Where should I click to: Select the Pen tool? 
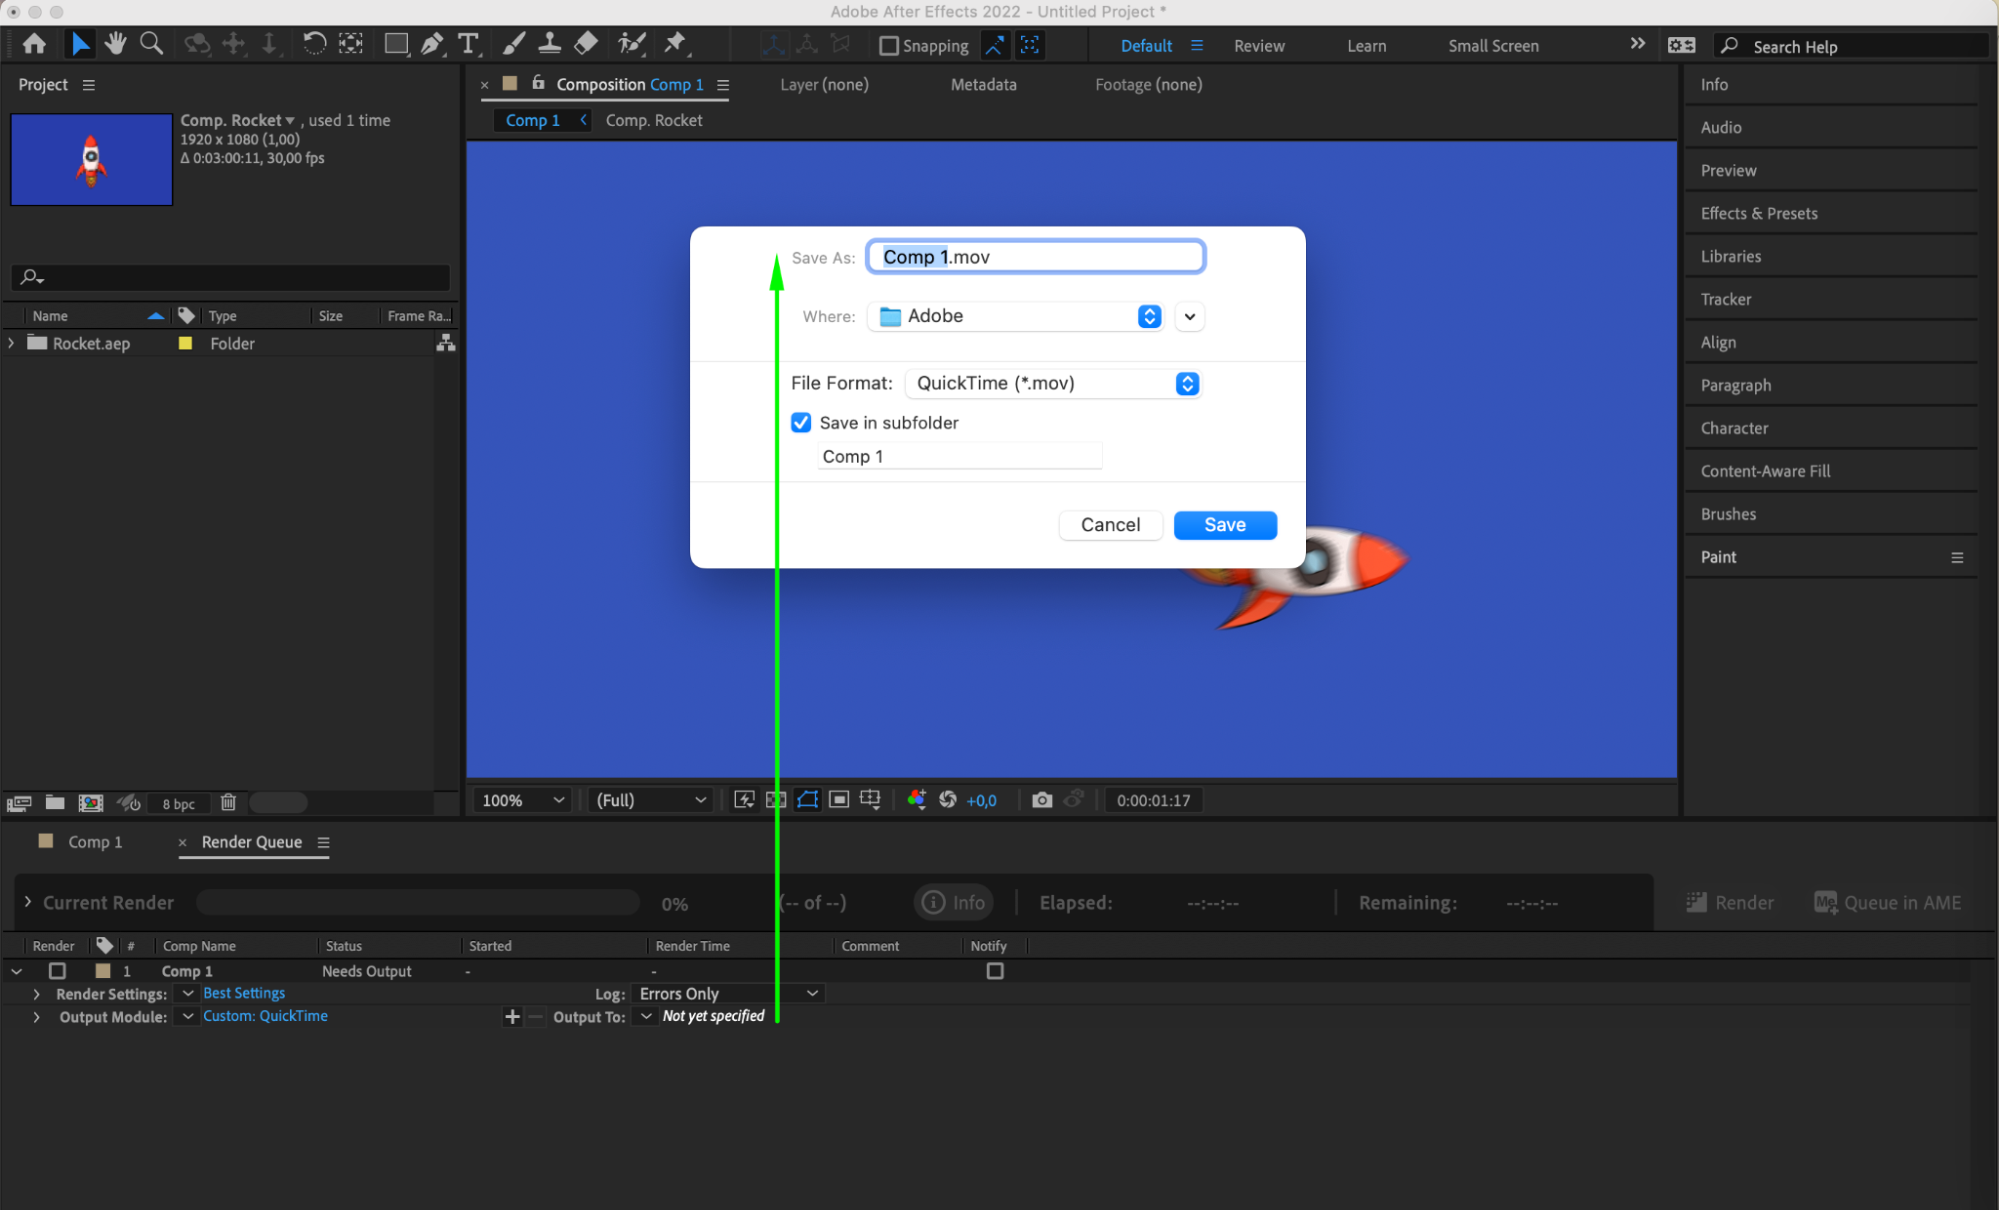click(x=432, y=44)
